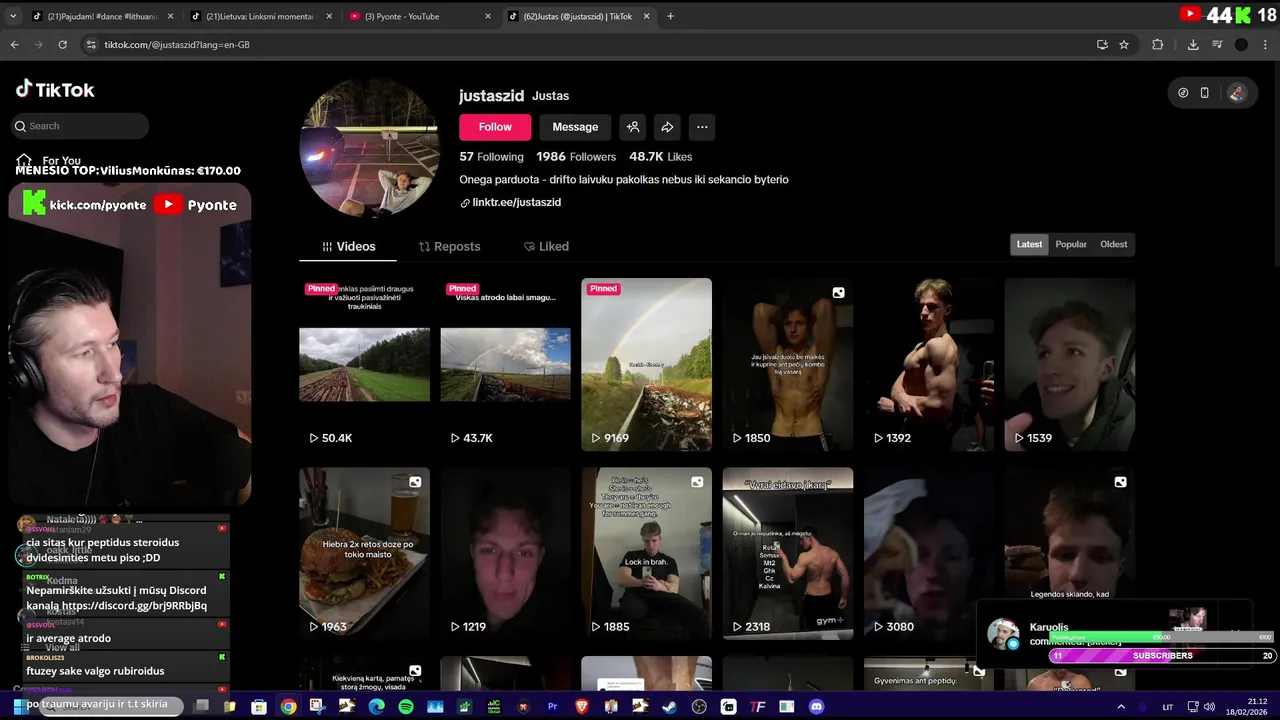Open the browser downloads icon
The image size is (1280, 720).
(1193, 44)
